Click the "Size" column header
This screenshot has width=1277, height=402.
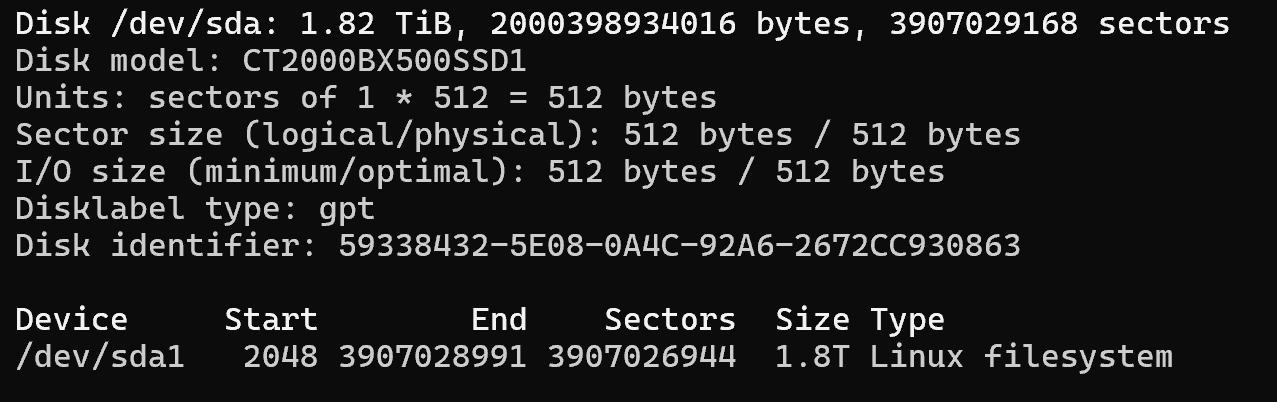pos(812,319)
